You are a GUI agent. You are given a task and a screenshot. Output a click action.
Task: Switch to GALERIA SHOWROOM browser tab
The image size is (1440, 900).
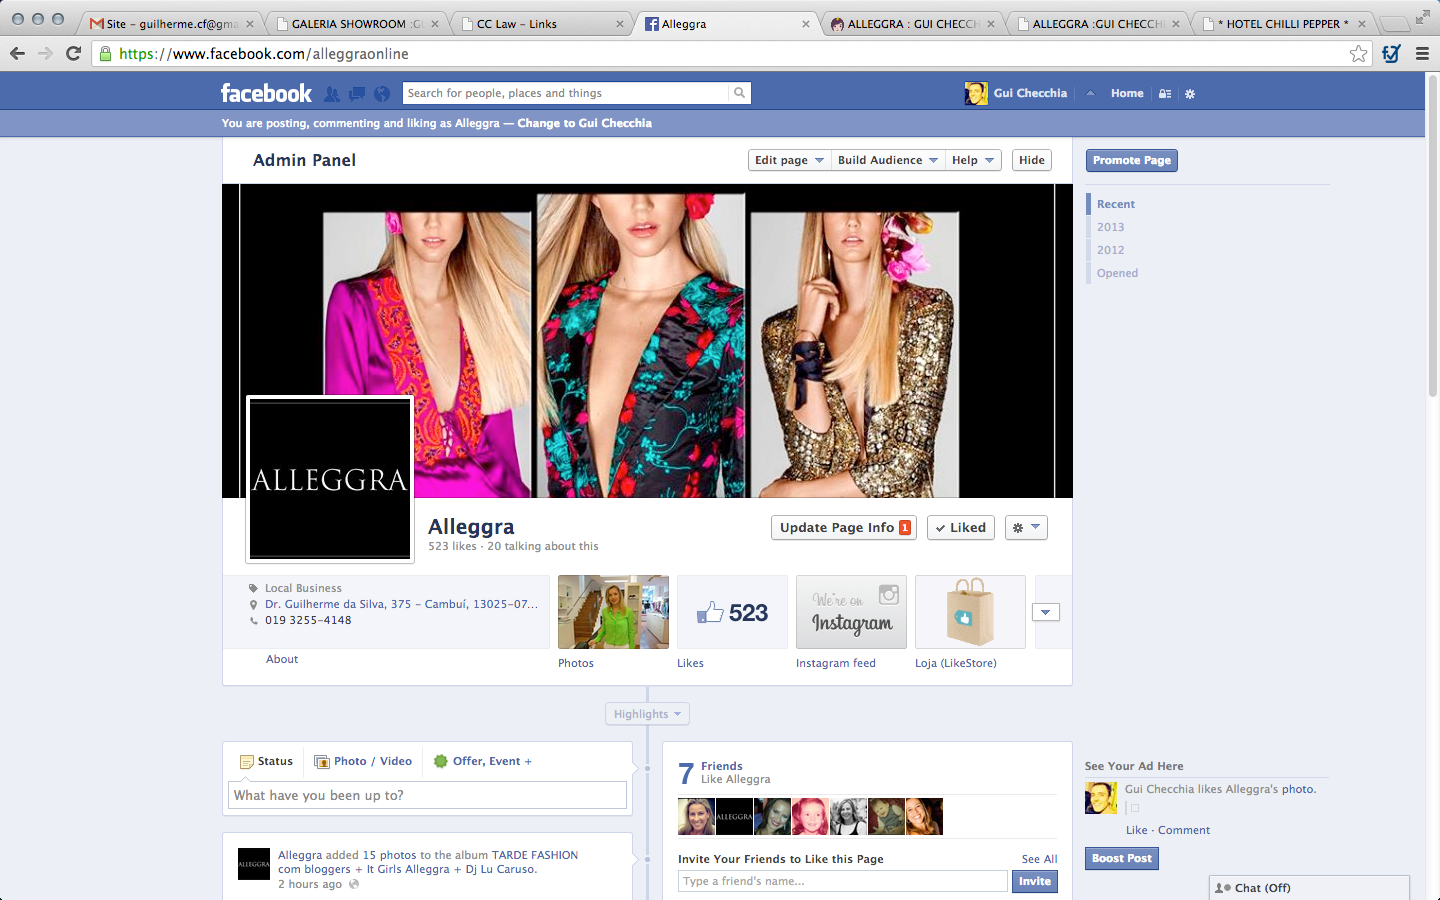tap(355, 23)
